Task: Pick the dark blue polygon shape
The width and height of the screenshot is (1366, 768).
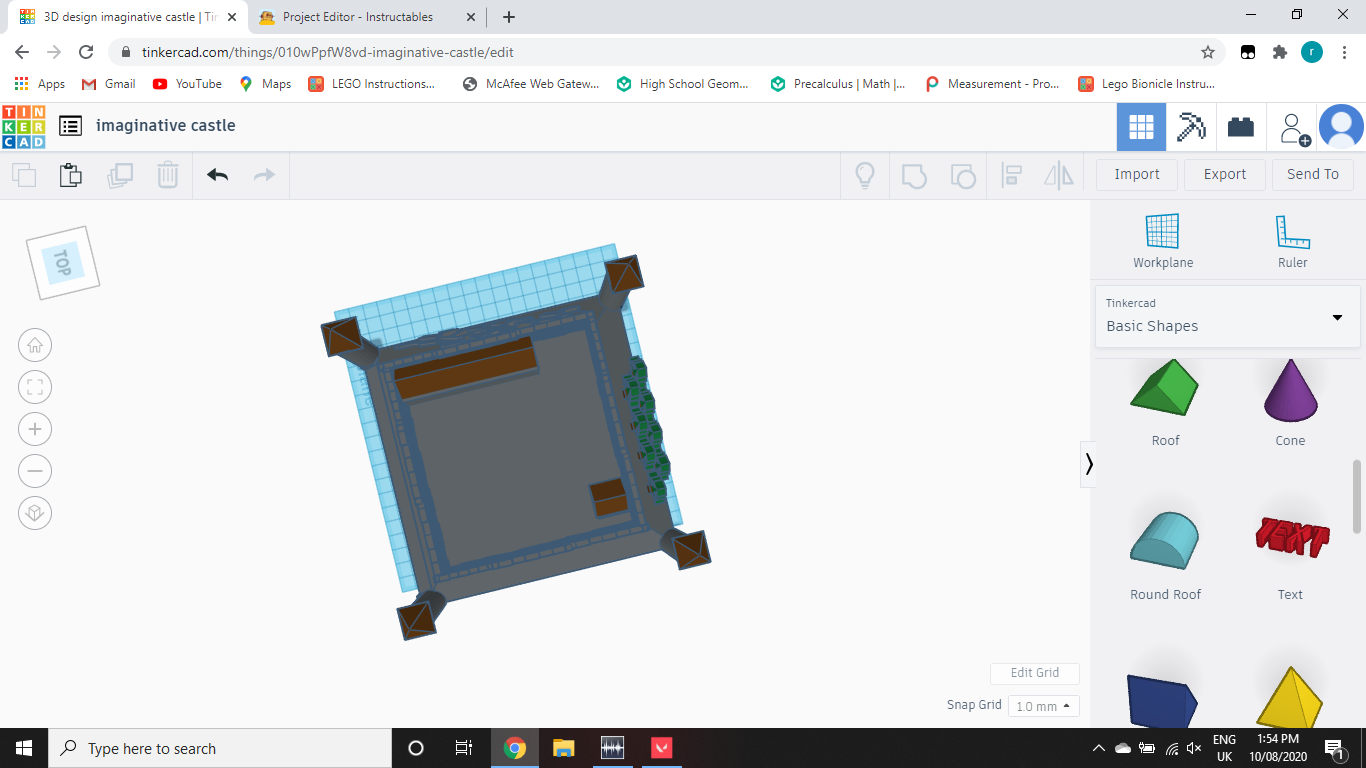Action: (1162, 702)
